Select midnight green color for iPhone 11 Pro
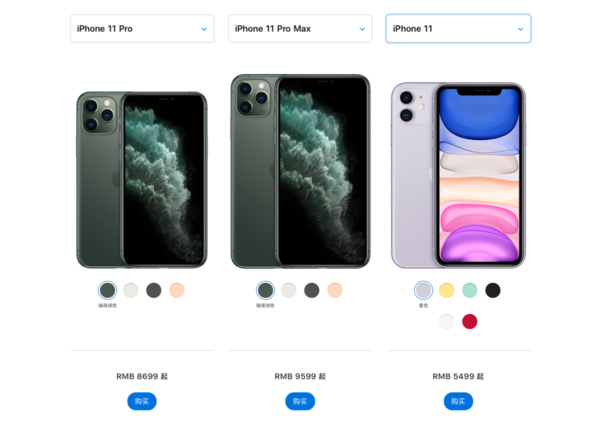This screenshot has width=600, height=432. [108, 290]
